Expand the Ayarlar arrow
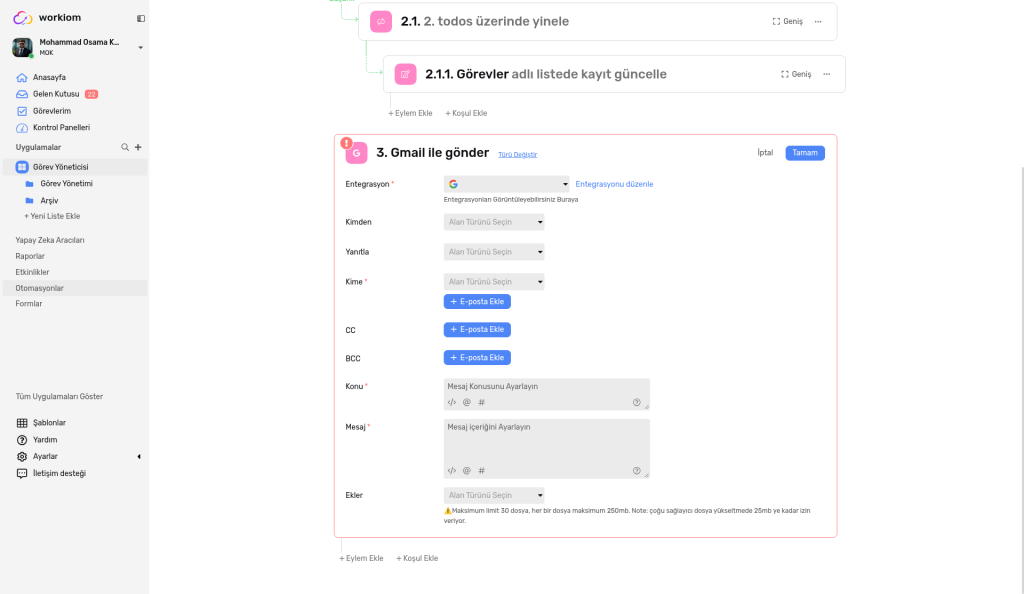This screenshot has width=1024, height=594. pyautogui.click(x=139, y=457)
